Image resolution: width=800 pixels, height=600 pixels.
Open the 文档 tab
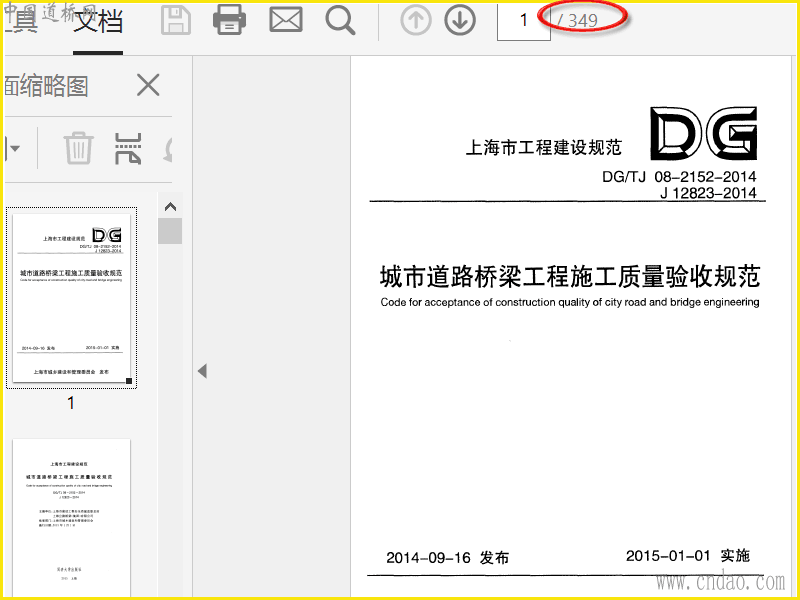pos(98,21)
